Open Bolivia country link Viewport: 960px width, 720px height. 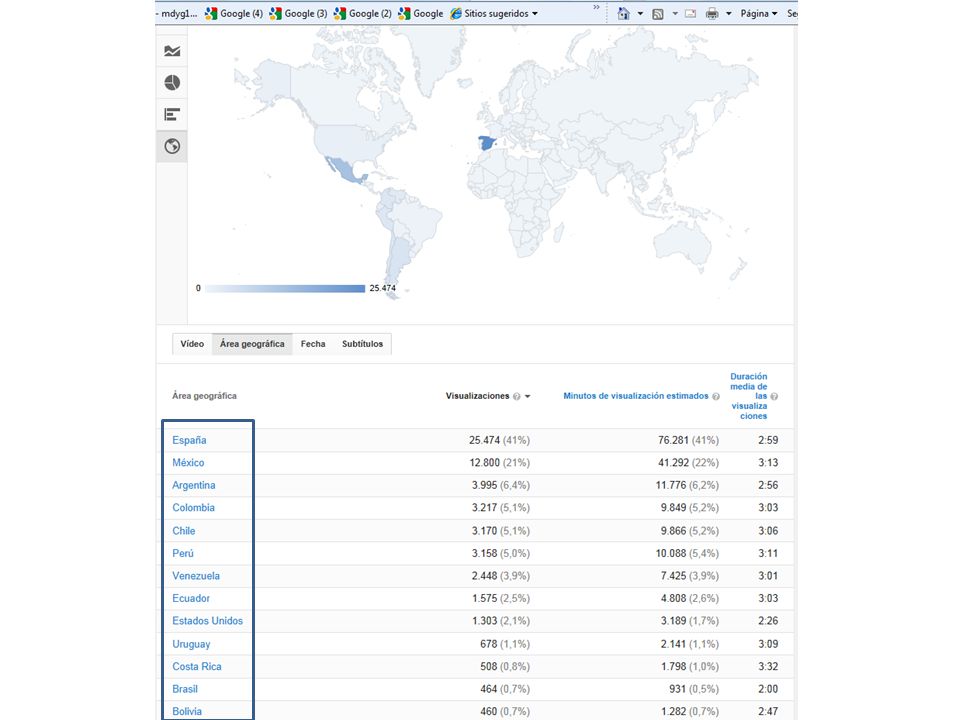[x=187, y=711]
